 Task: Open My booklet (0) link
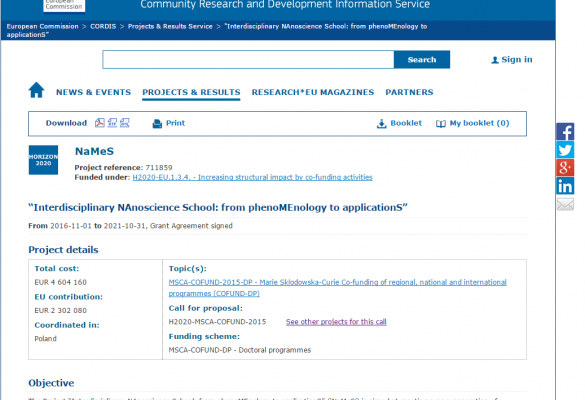[x=479, y=123]
